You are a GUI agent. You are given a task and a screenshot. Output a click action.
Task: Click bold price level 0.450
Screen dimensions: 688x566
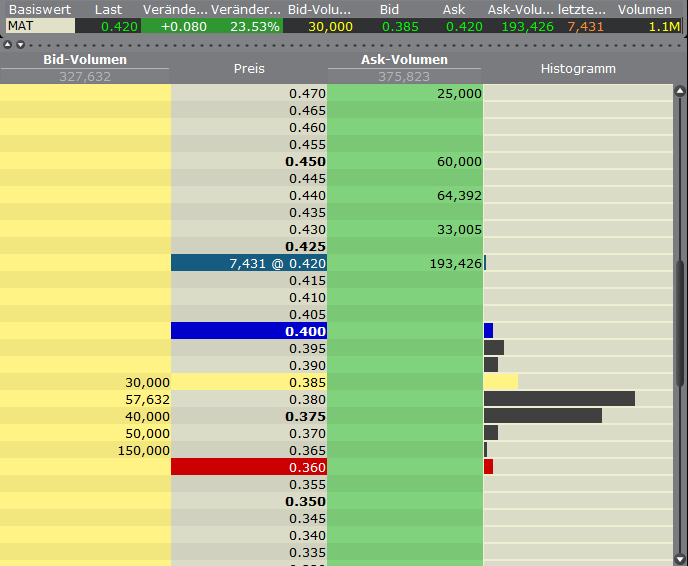[305, 161]
